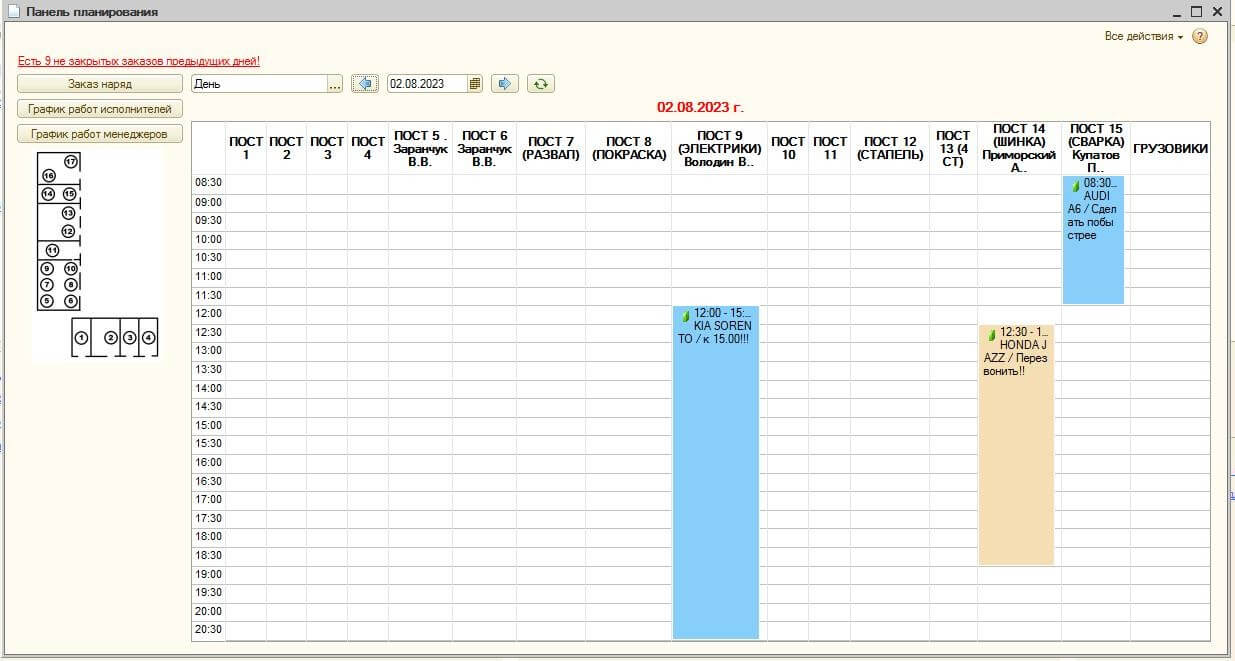Click the ГРУЗОВИКИ column header

click(1170, 148)
